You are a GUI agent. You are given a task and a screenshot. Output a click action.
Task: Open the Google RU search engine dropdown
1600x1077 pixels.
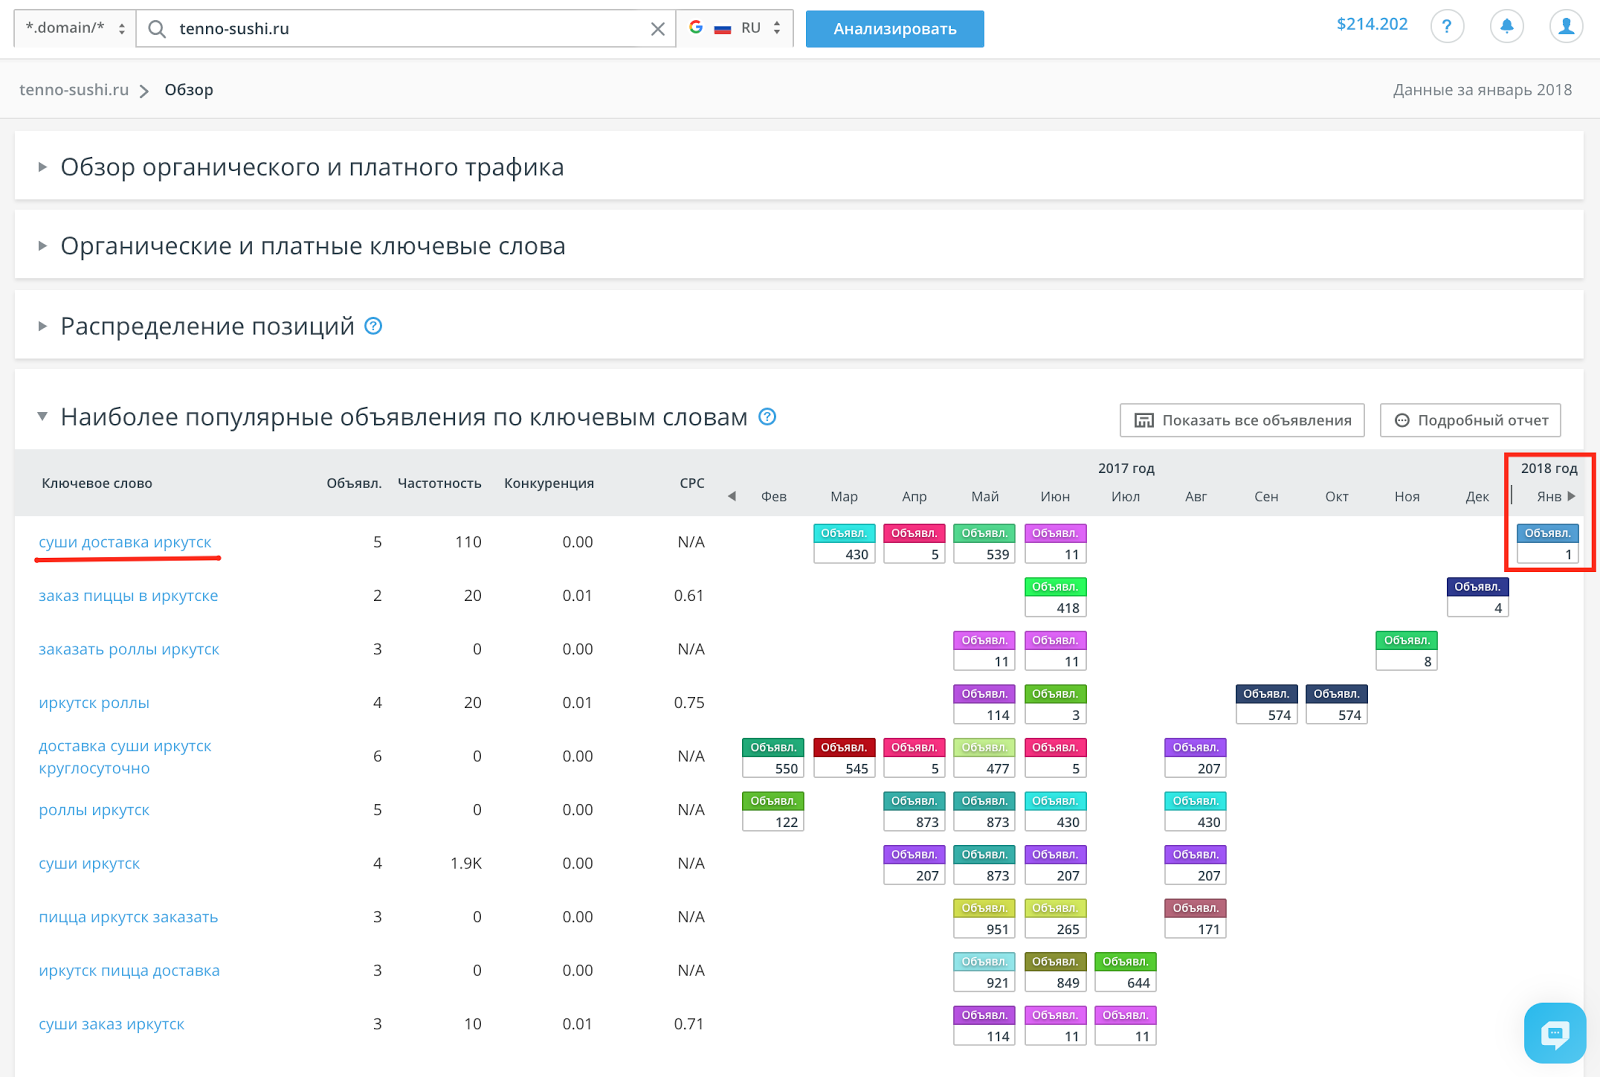735,28
